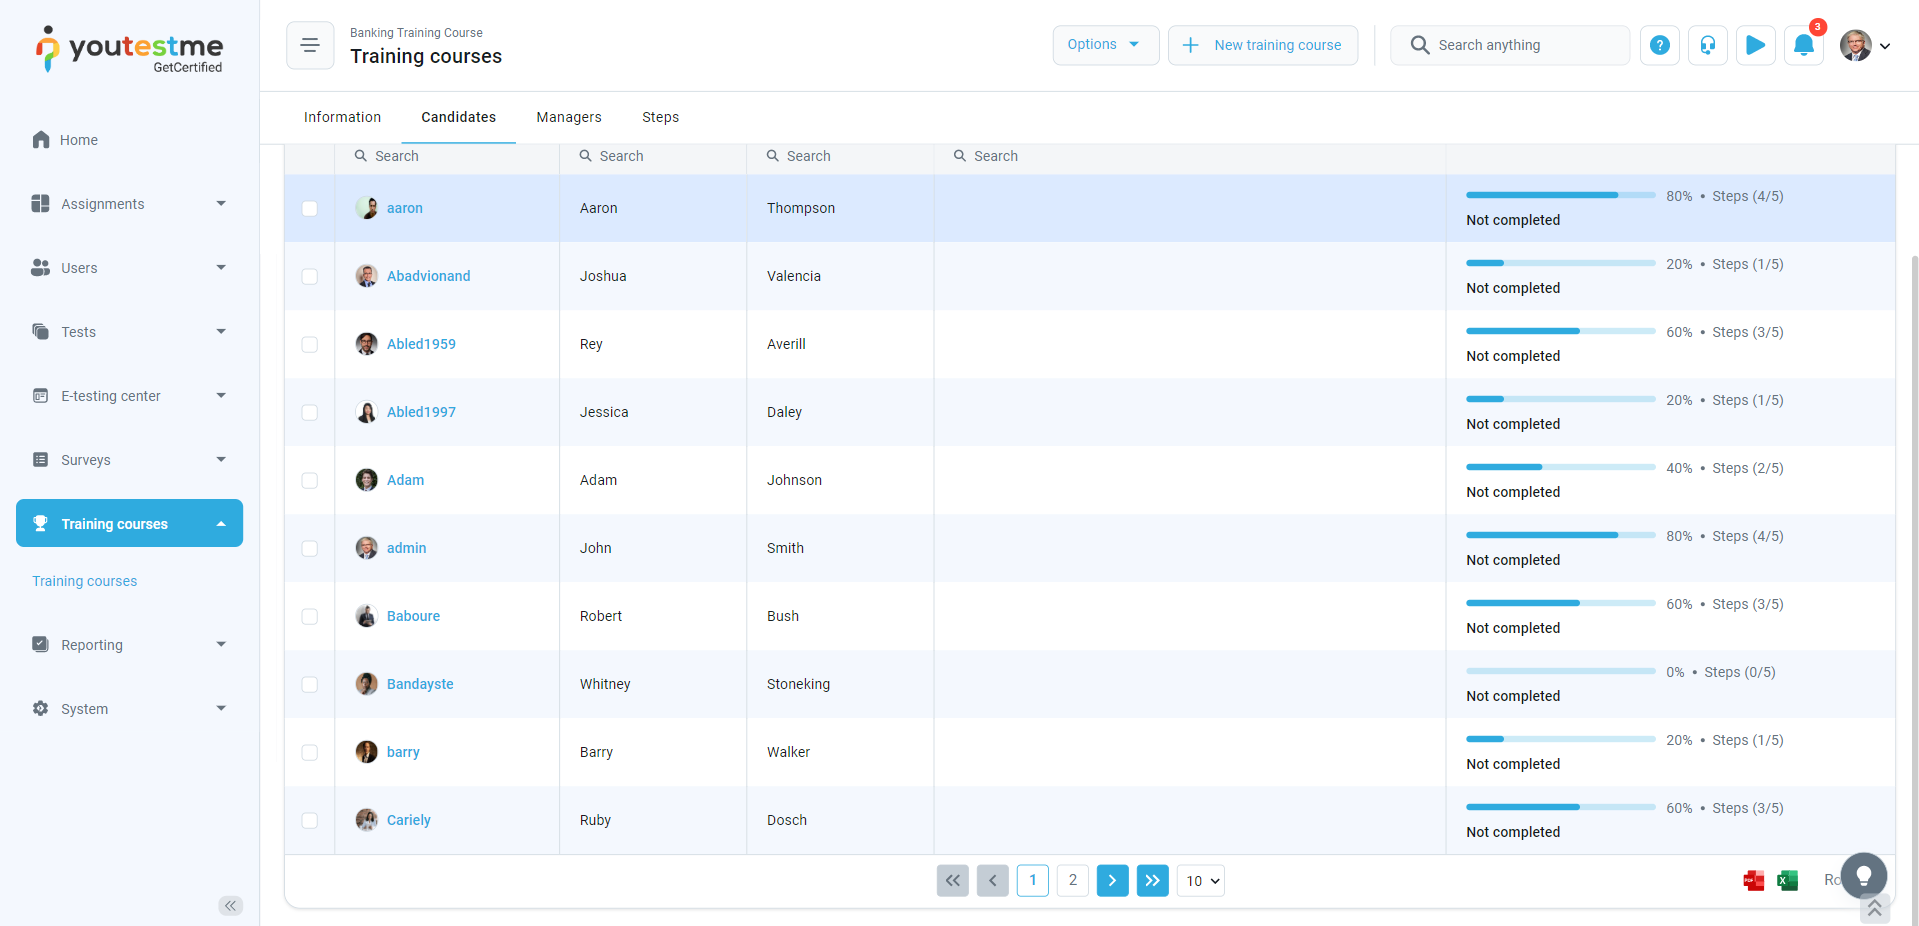Click the headset support icon
The width and height of the screenshot is (1919, 926).
pyautogui.click(x=1707, y=45)
